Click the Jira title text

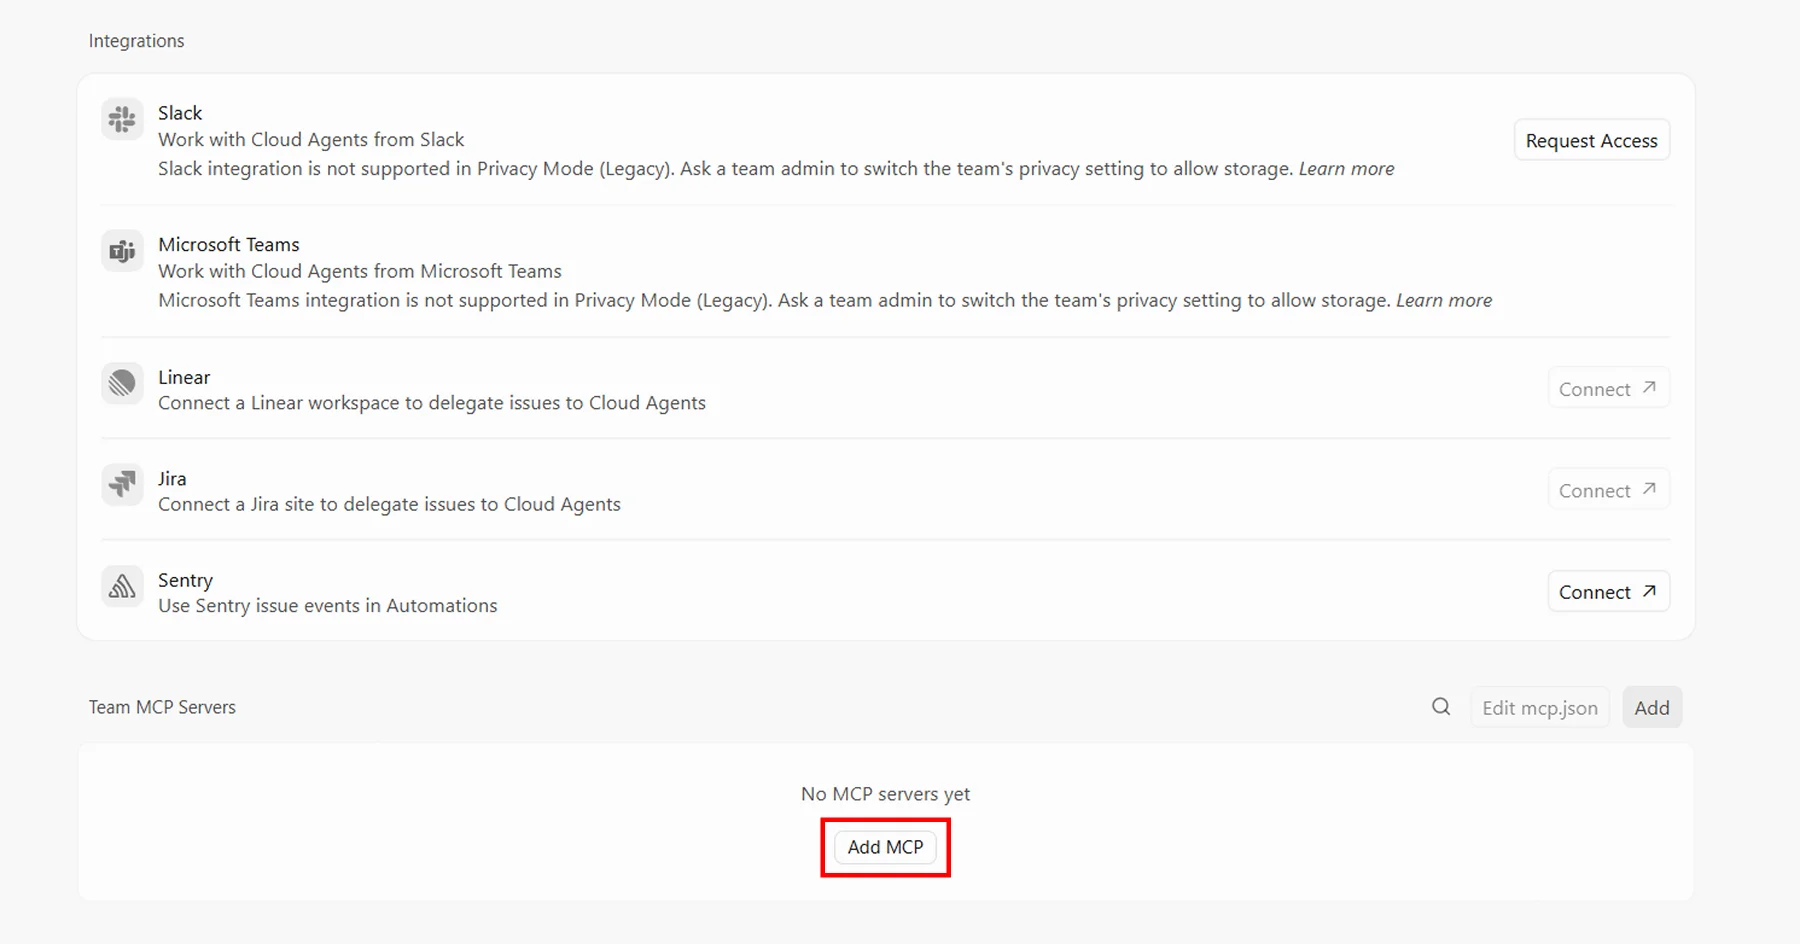(x=172, y=479)
